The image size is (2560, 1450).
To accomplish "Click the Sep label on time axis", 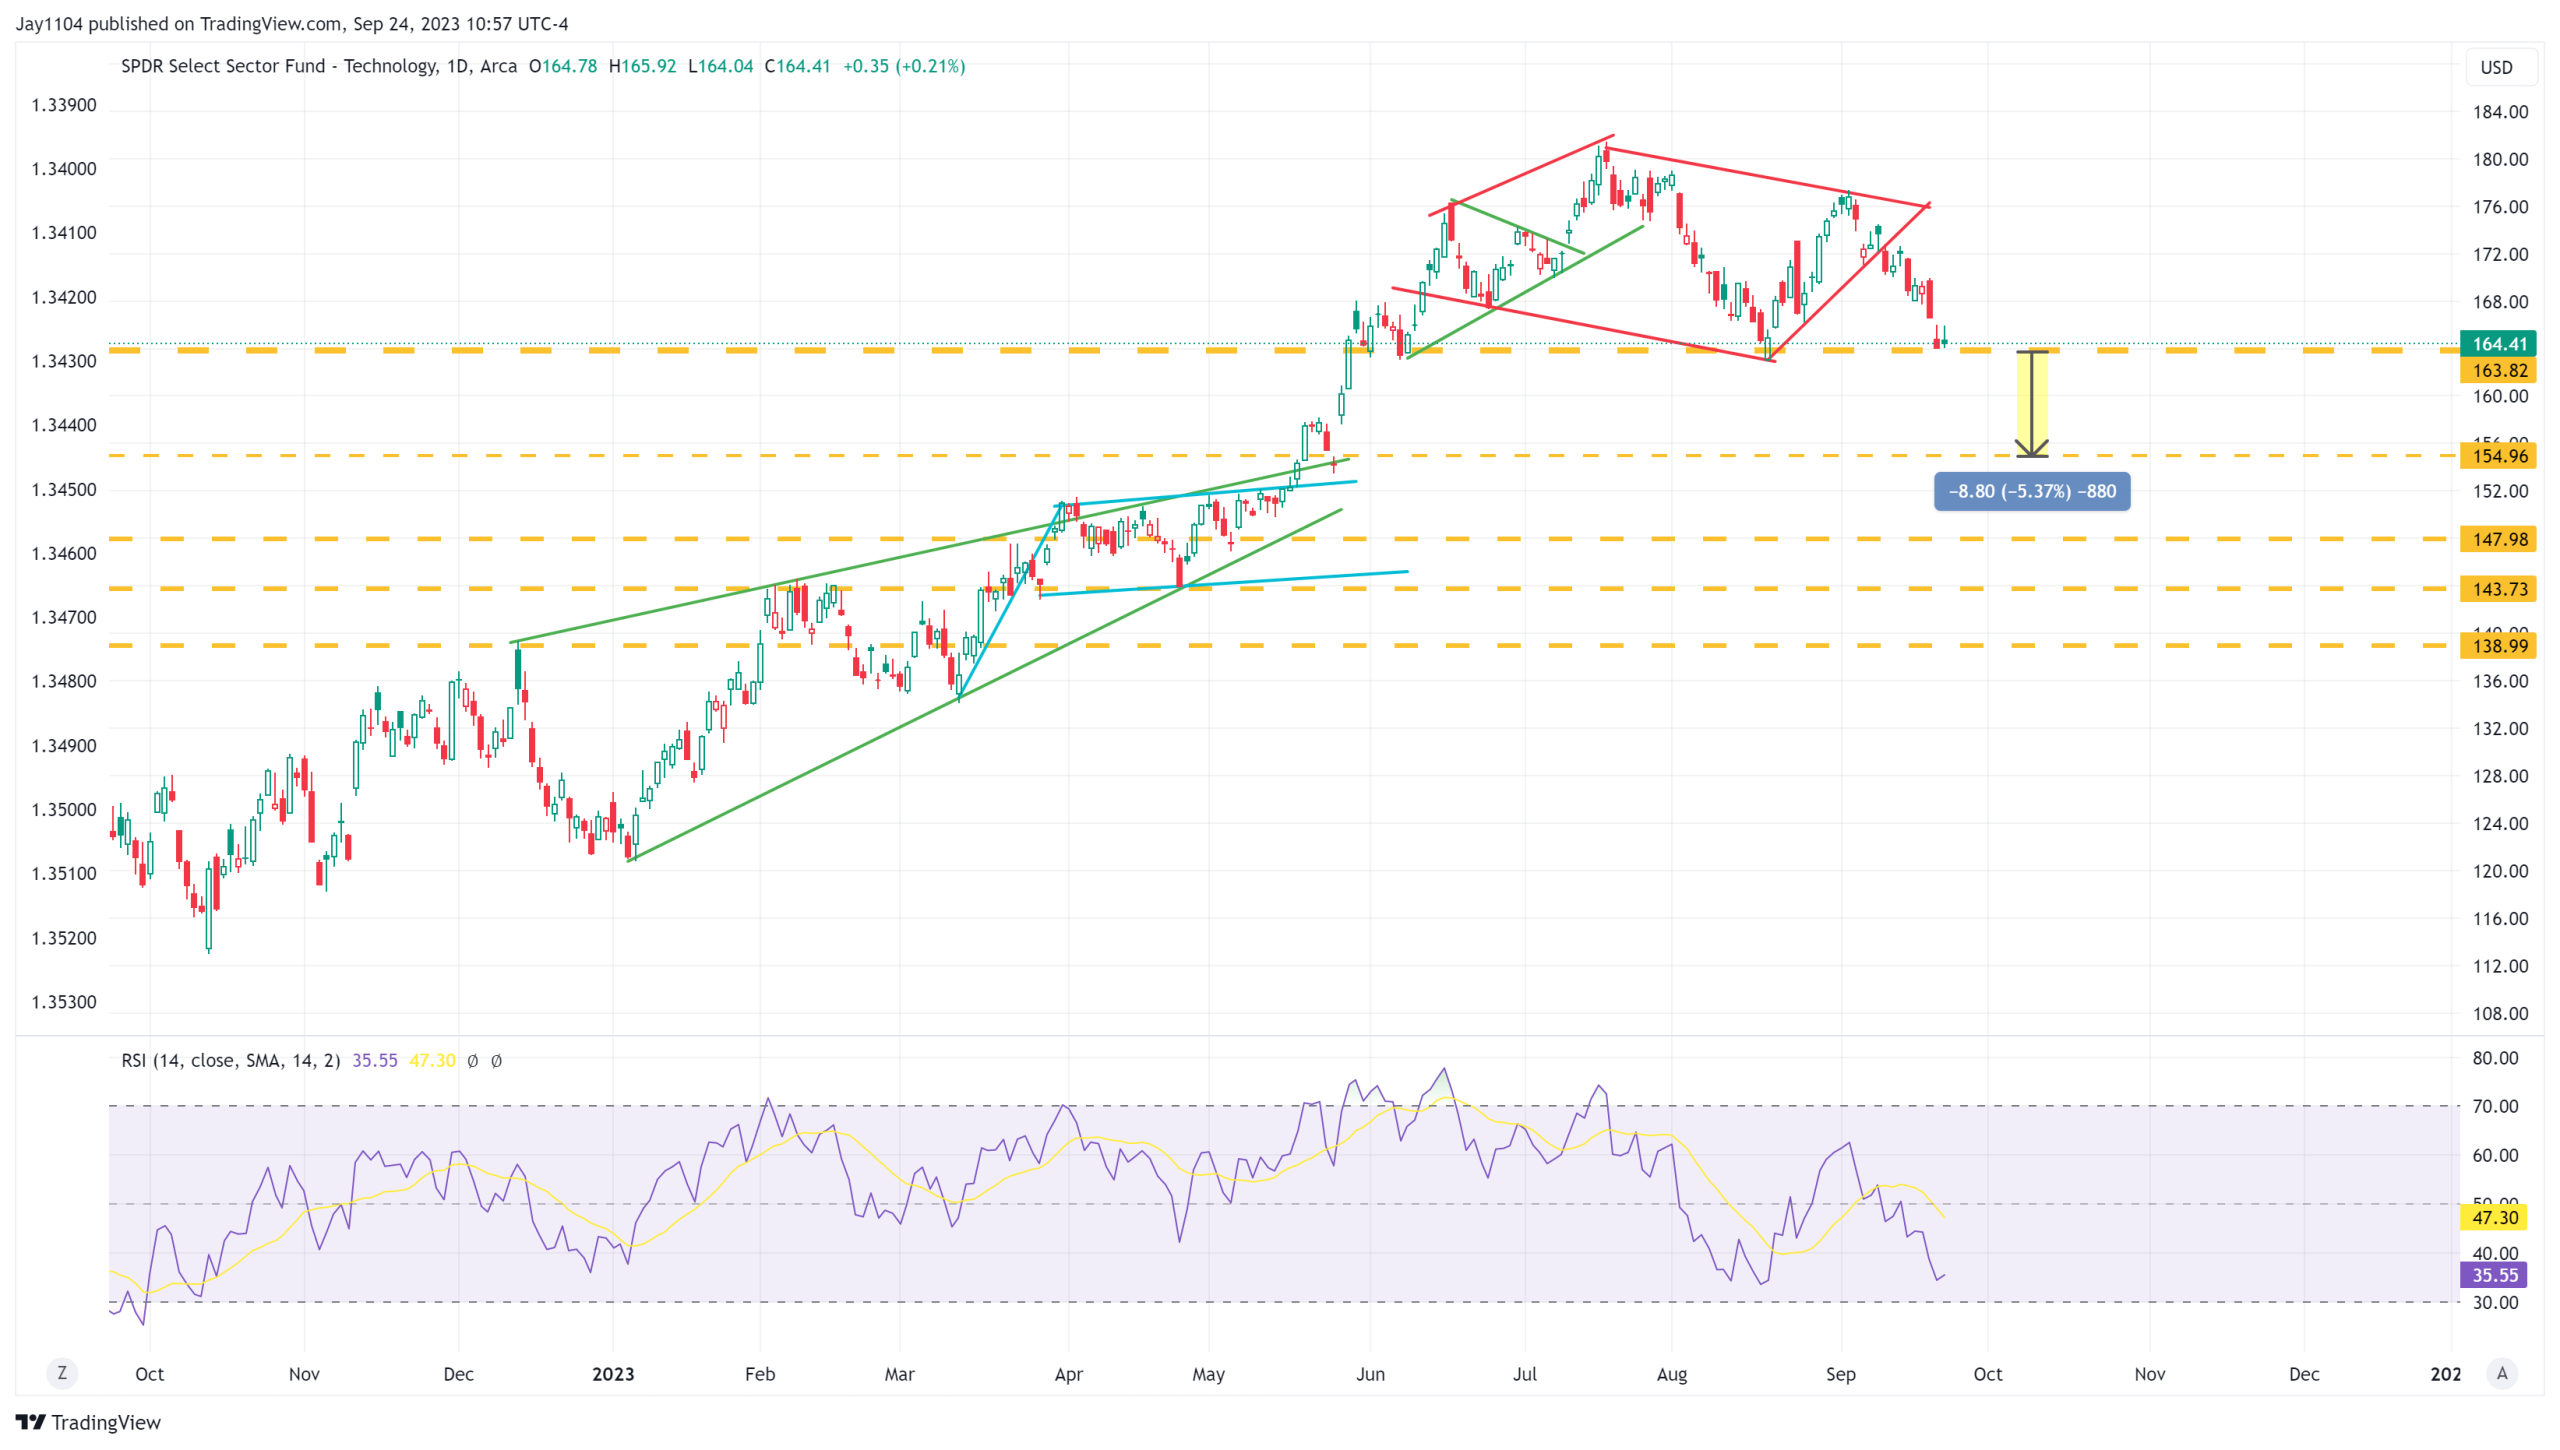I will 1840,1374.
